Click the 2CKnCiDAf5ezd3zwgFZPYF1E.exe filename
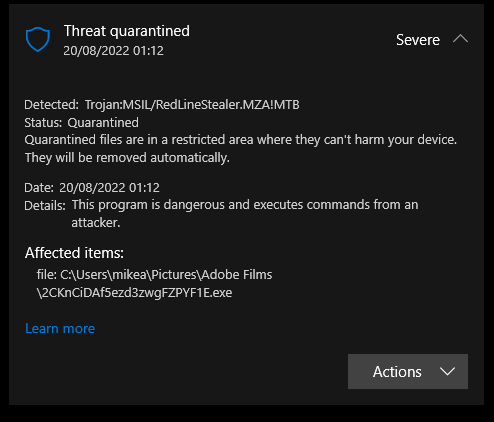 pos(134,293)
